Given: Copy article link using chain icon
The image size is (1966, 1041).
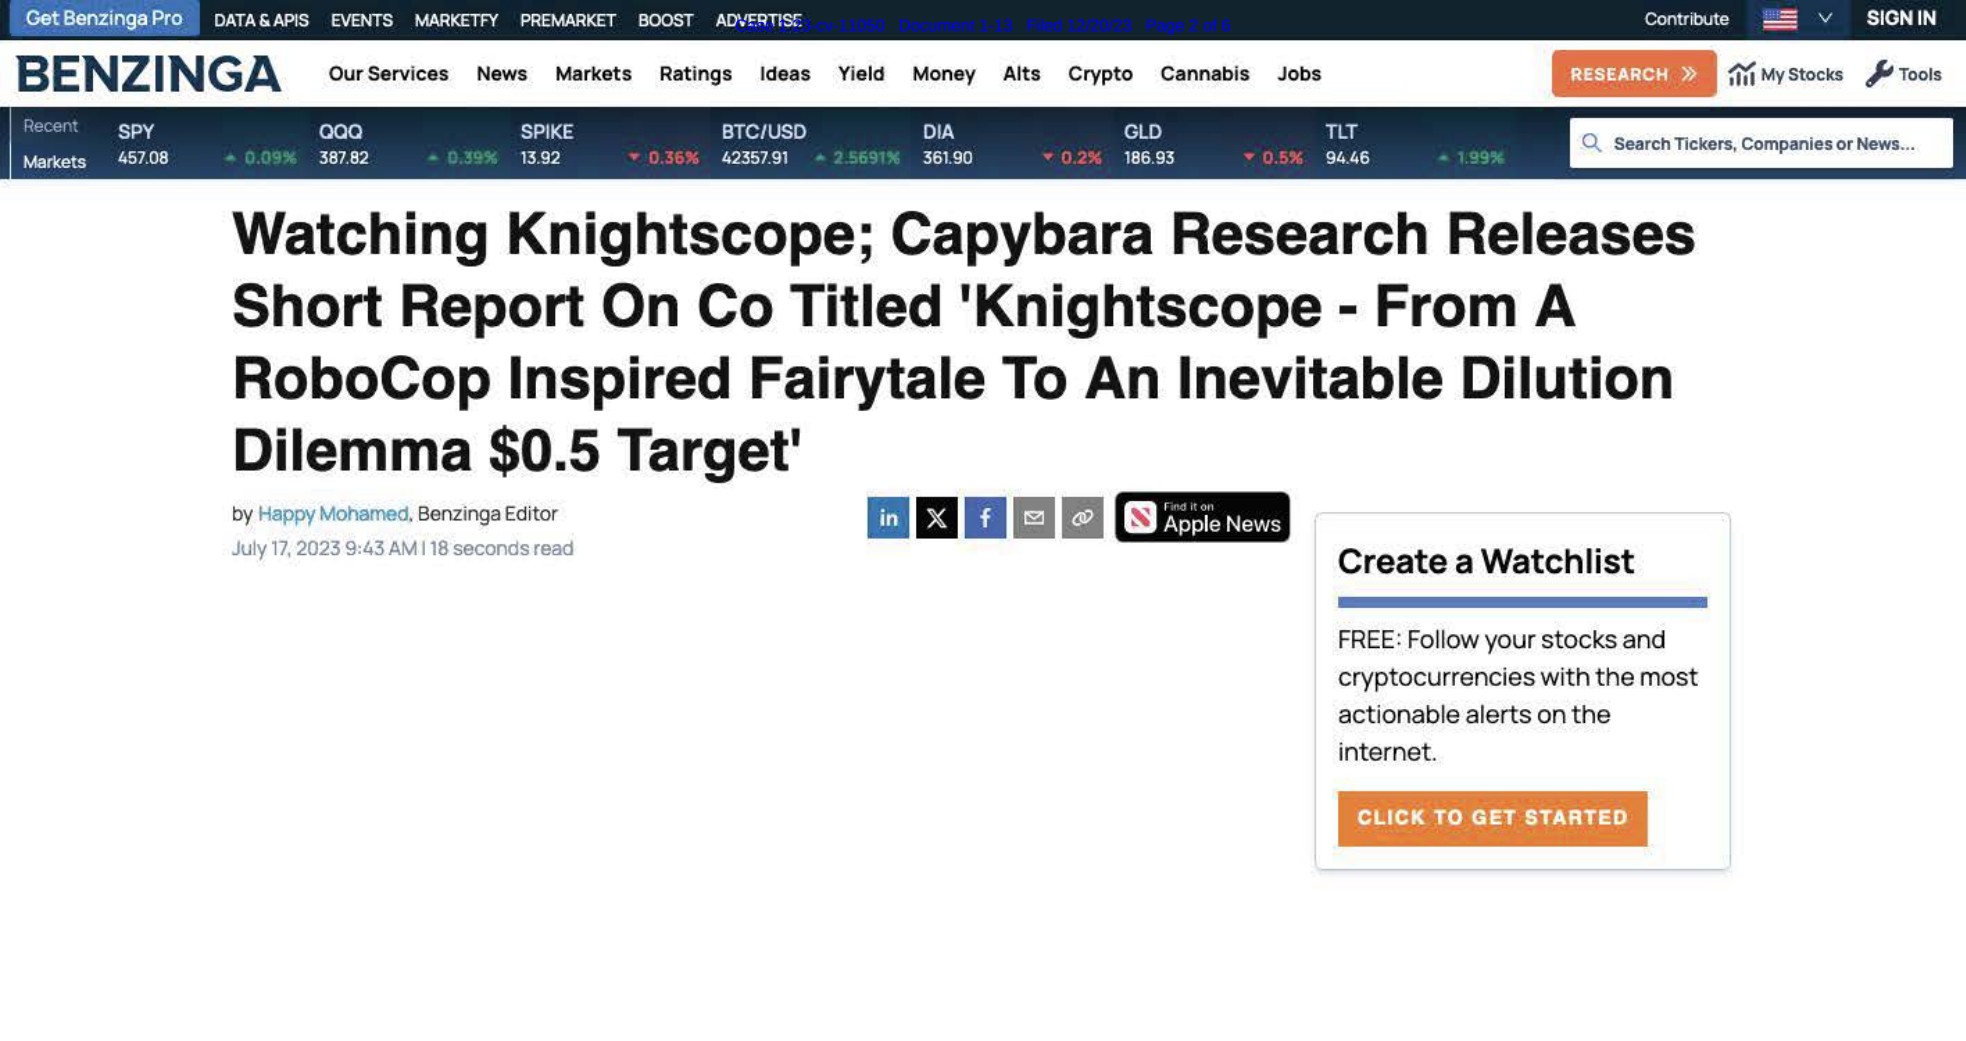Looking at the screenshot, I should 1082,517.
